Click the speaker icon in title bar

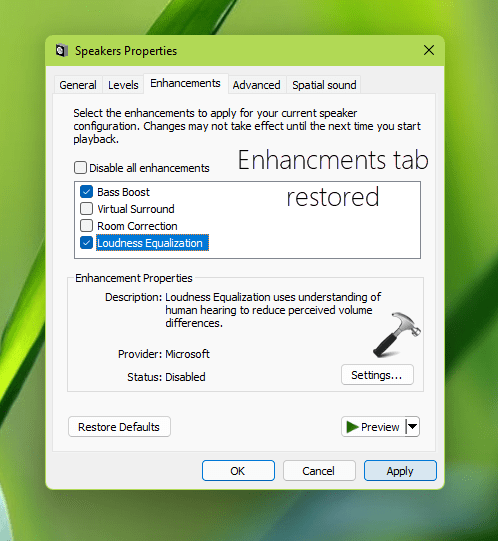pyautogui.click(x=61, y=51)
